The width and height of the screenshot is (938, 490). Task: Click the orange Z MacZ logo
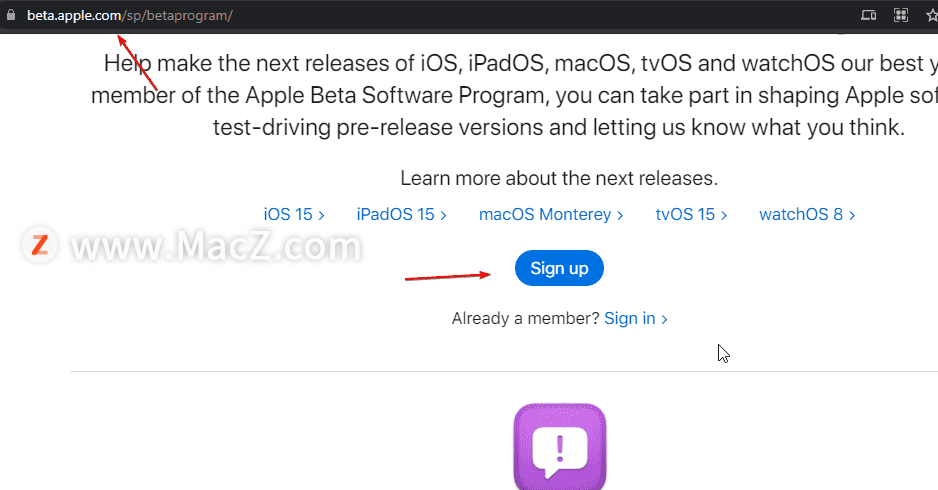[39, 245]
